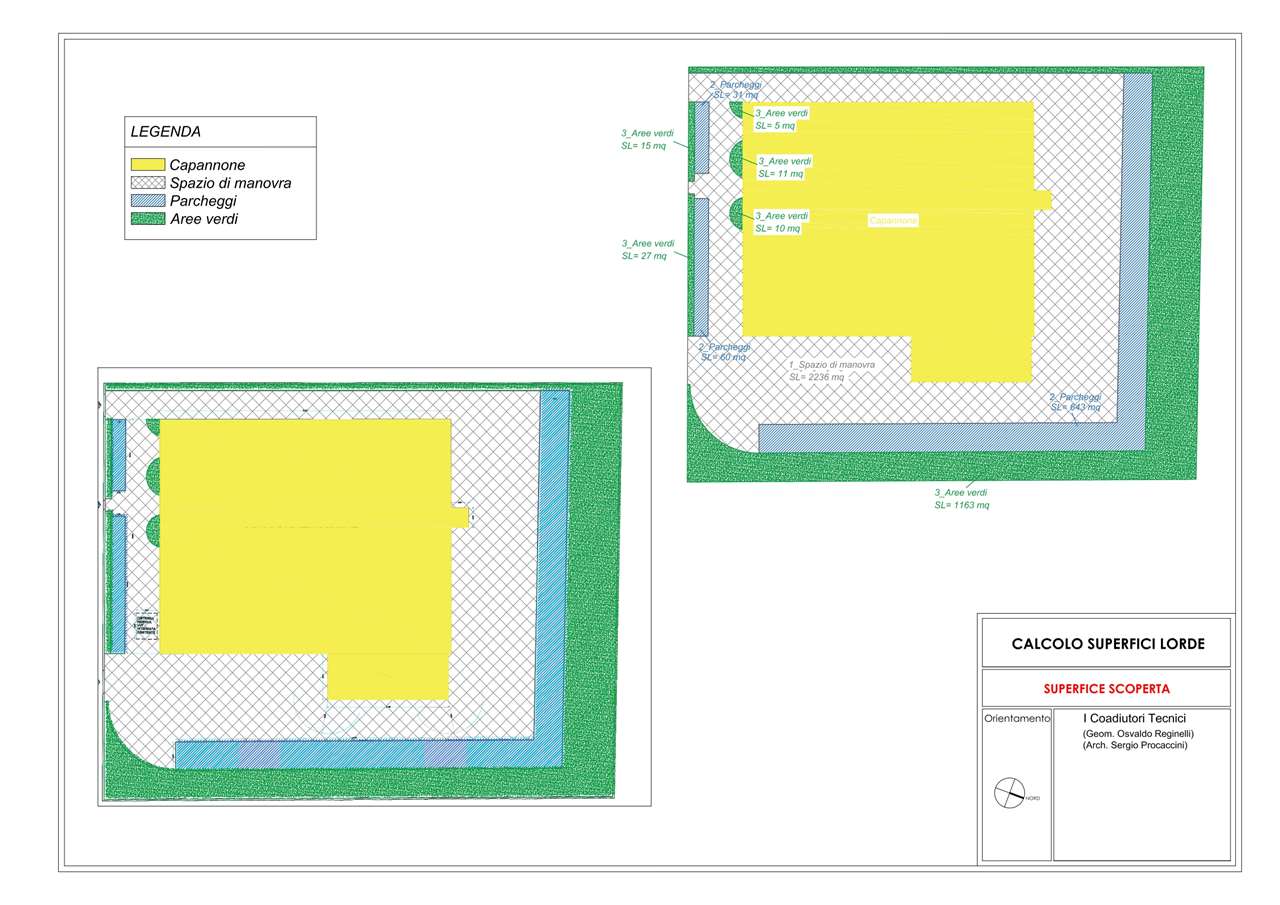Image resolution: width=1280 pixels, height=905 pixels.
Task: Click the Aree verdi SL= 1163 mq label
Action: [x=961, y=499]
